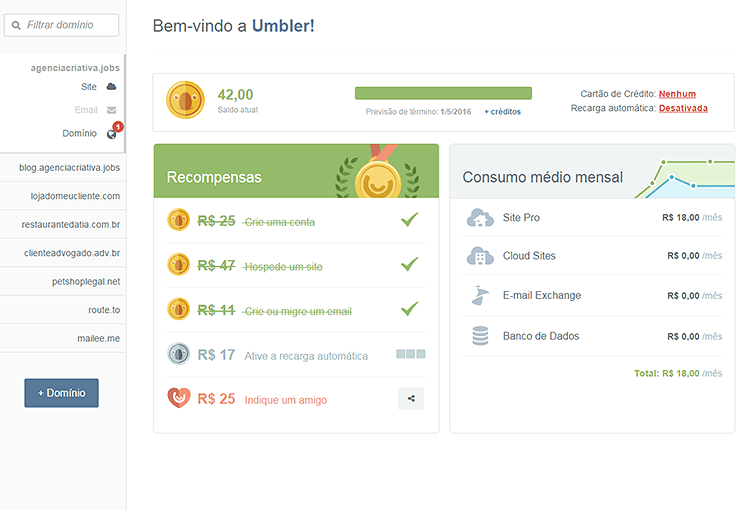Select mailee.me in domain list
The height and width of the screenshot is (510, 736).
[x=63, y=338]
